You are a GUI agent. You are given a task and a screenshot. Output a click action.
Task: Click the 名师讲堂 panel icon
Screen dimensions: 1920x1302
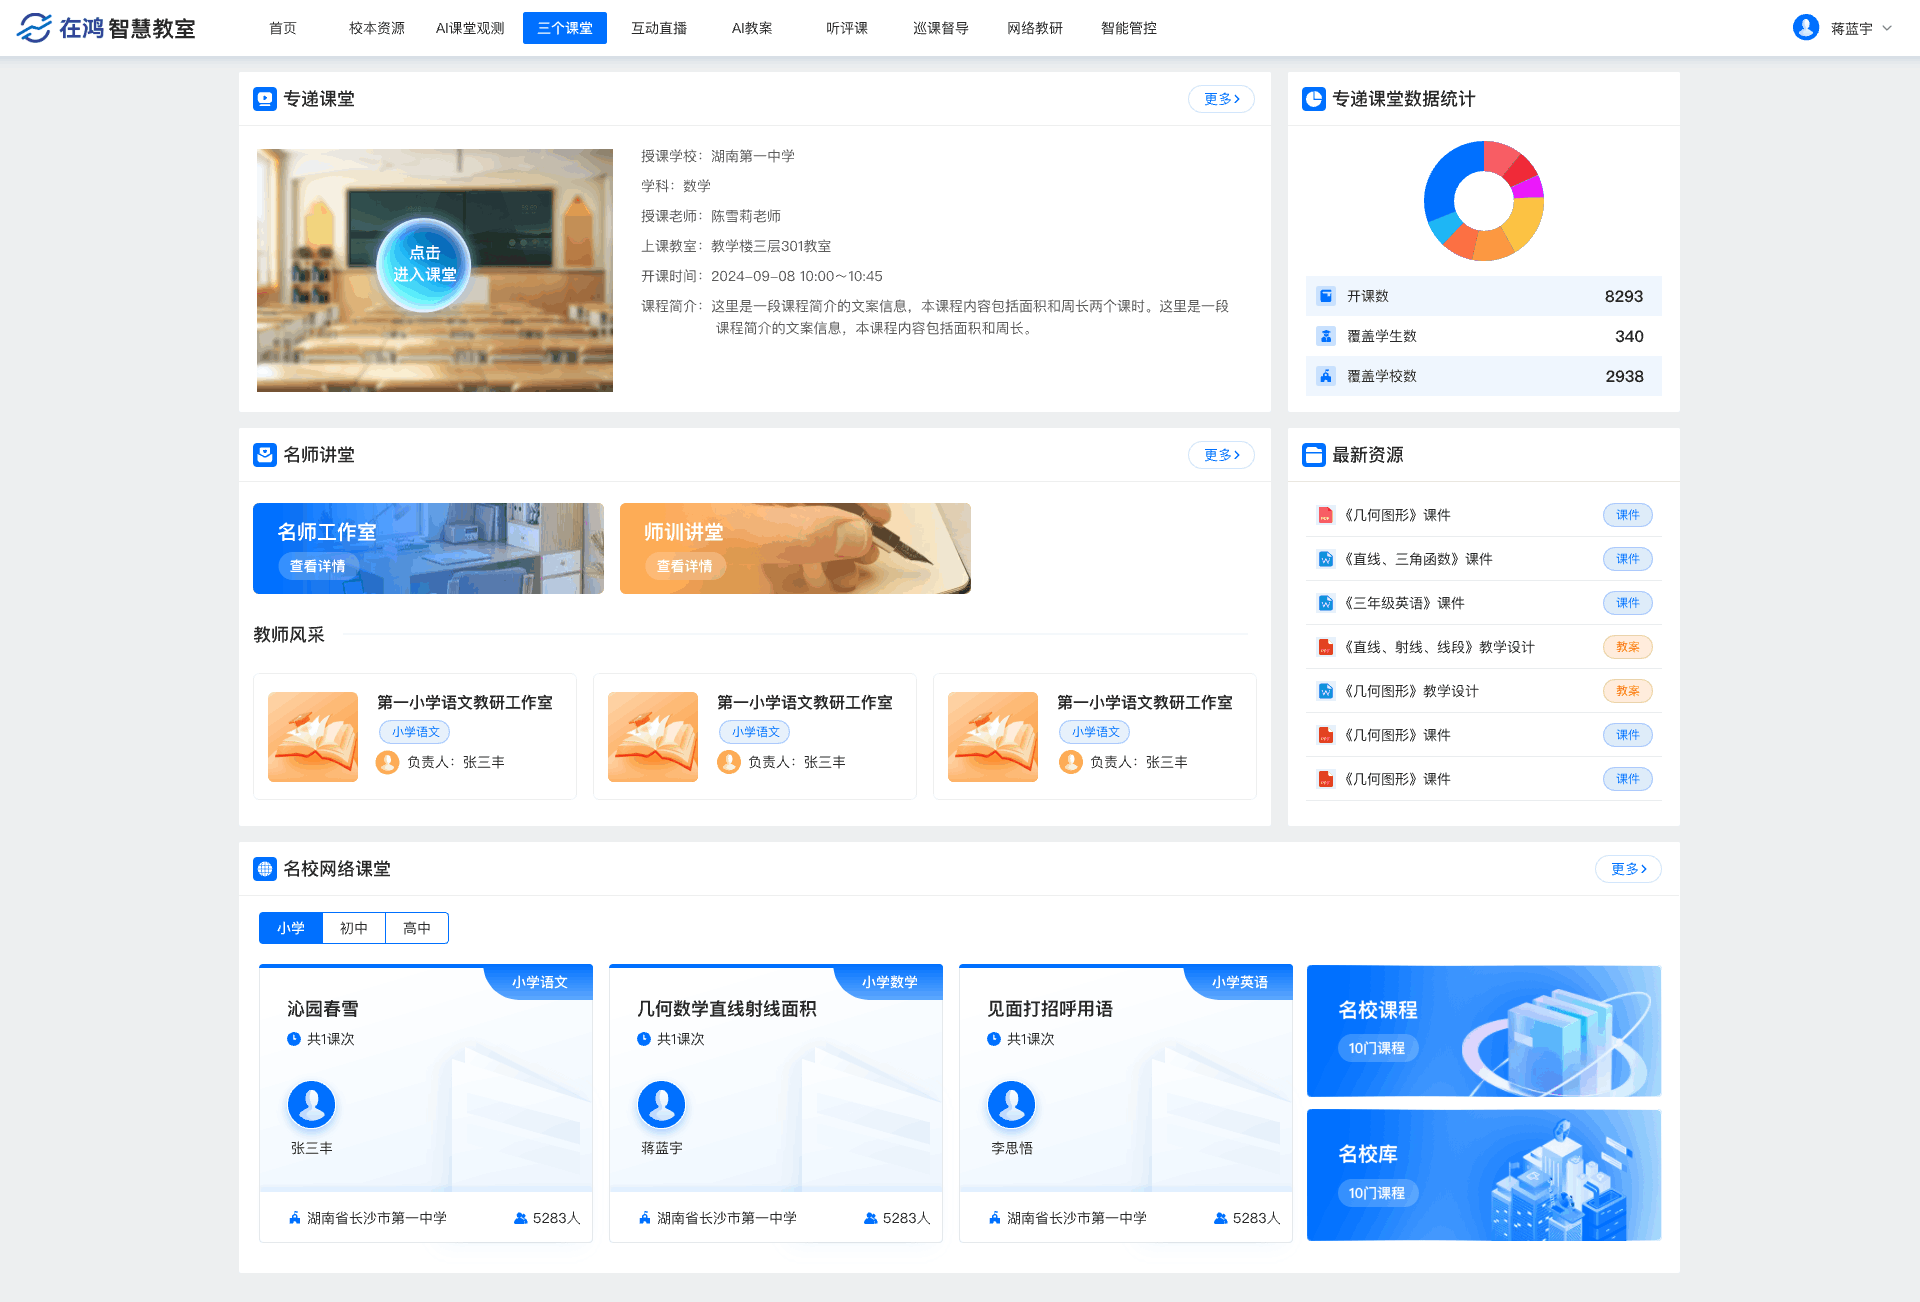point(263,455)
